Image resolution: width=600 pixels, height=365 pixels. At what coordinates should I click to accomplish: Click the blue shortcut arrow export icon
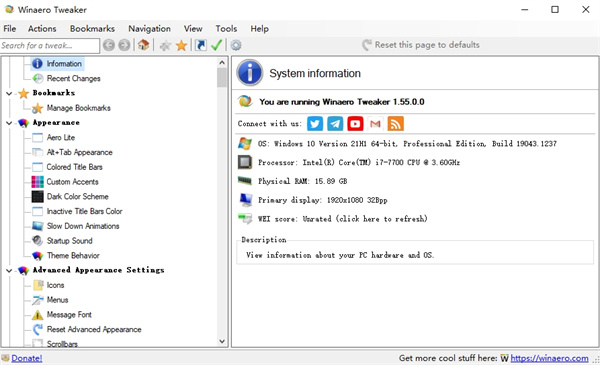click(201, 45)
